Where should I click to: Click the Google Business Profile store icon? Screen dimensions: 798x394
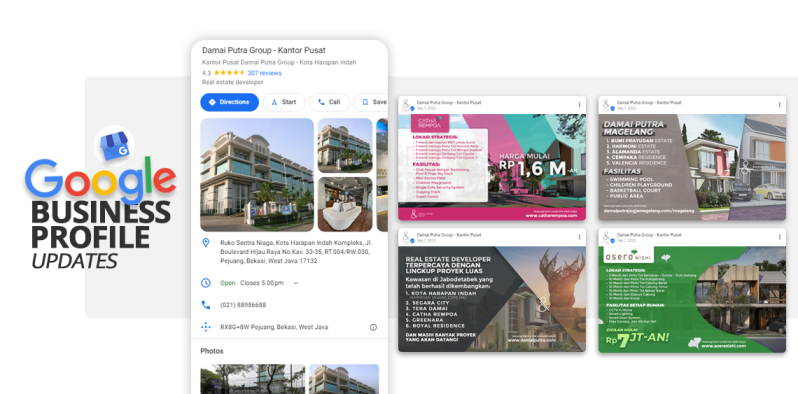[115, 146]
